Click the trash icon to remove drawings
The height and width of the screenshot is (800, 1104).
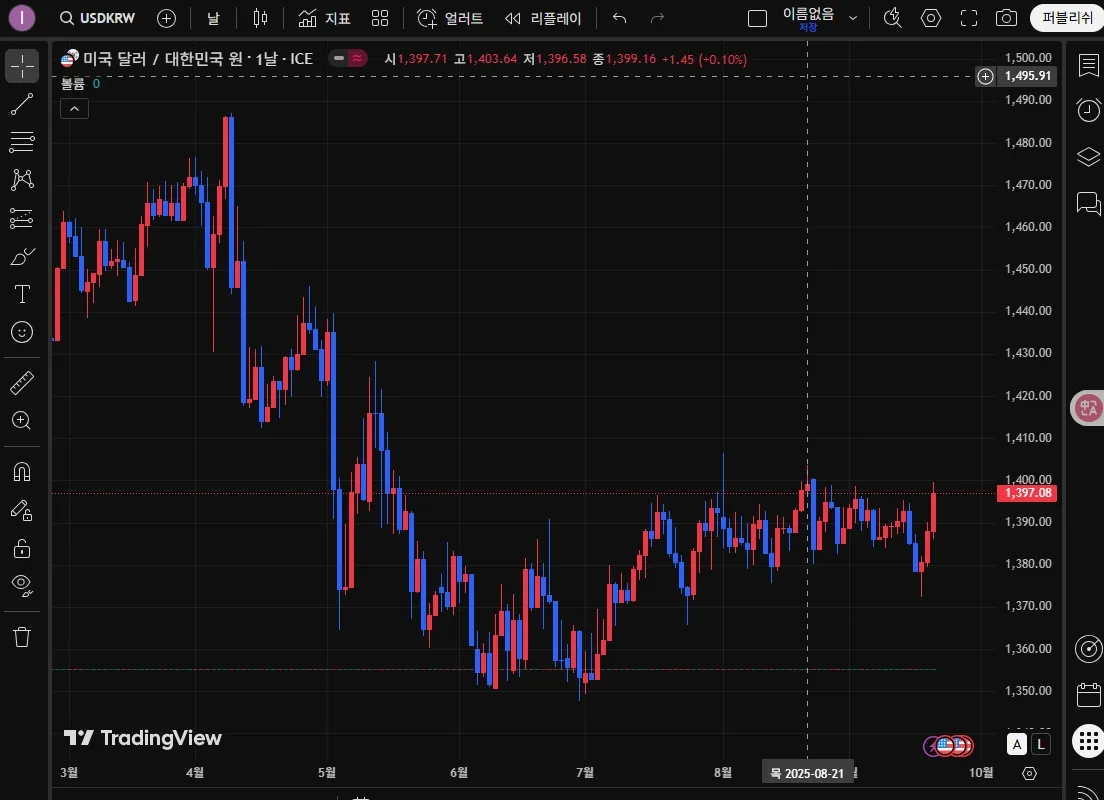pyautogui.click(x=22, y=636)
